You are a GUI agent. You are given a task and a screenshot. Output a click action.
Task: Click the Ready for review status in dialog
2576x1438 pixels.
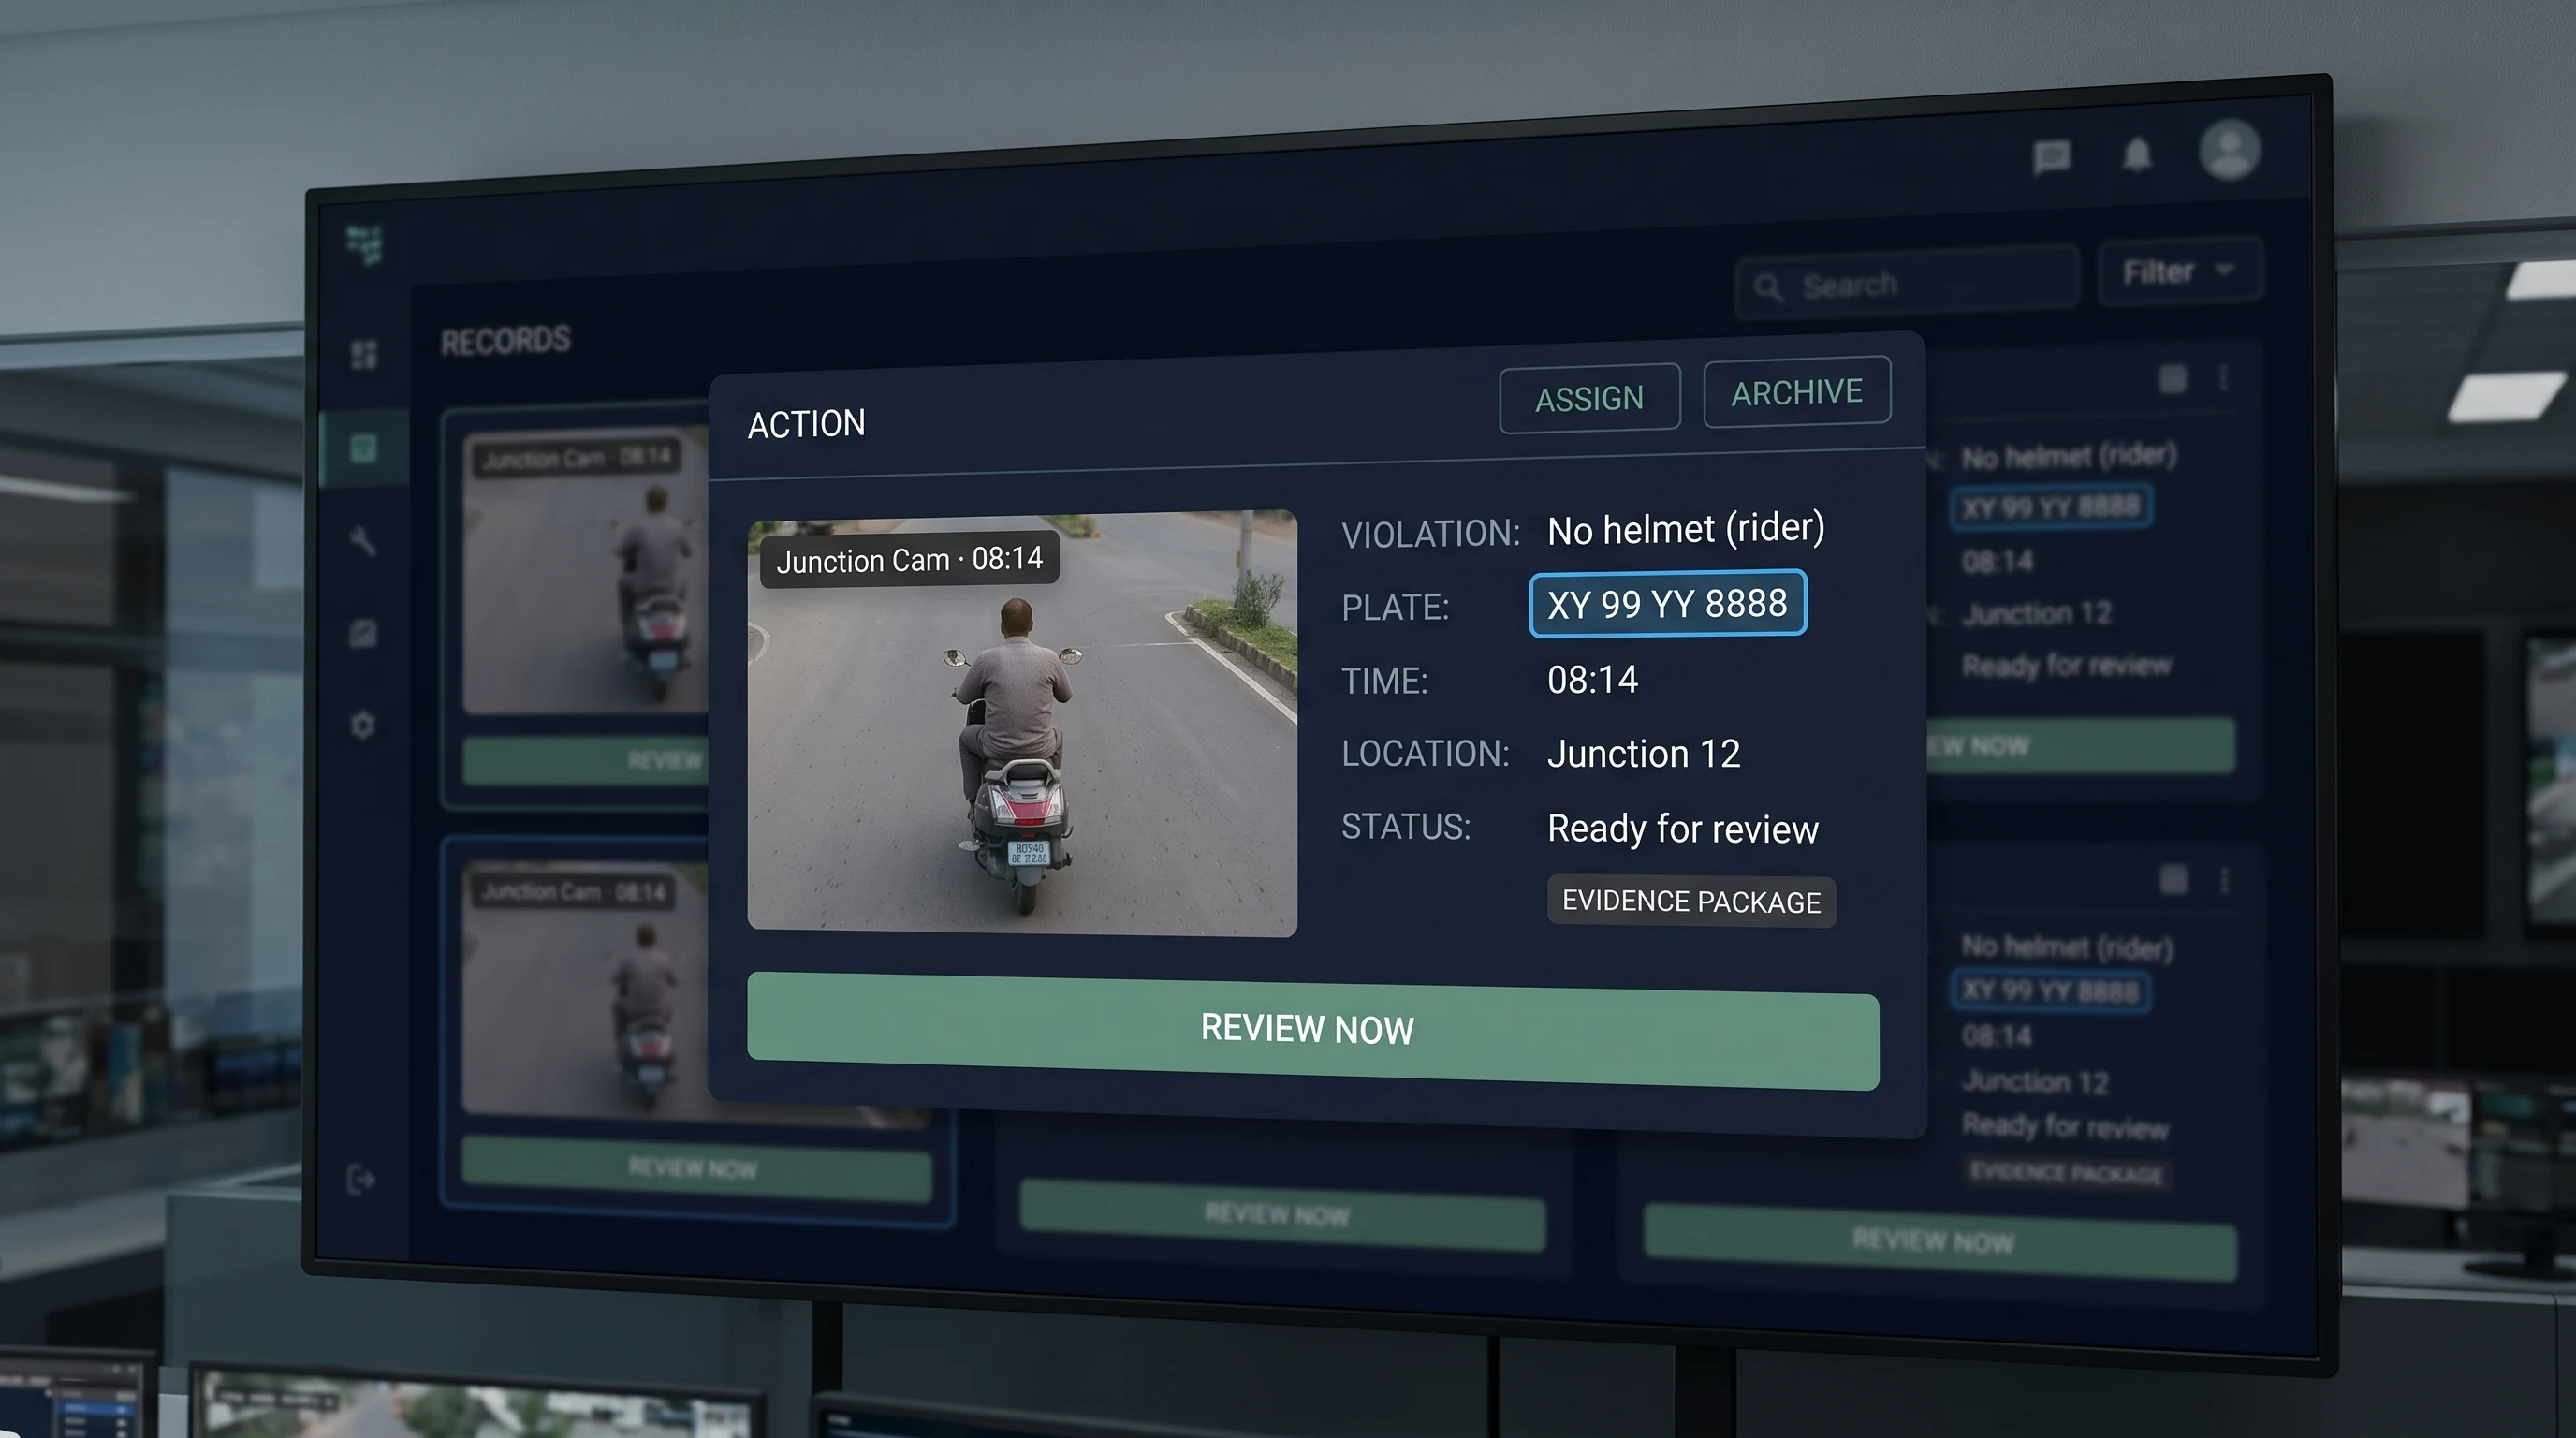1682,829
